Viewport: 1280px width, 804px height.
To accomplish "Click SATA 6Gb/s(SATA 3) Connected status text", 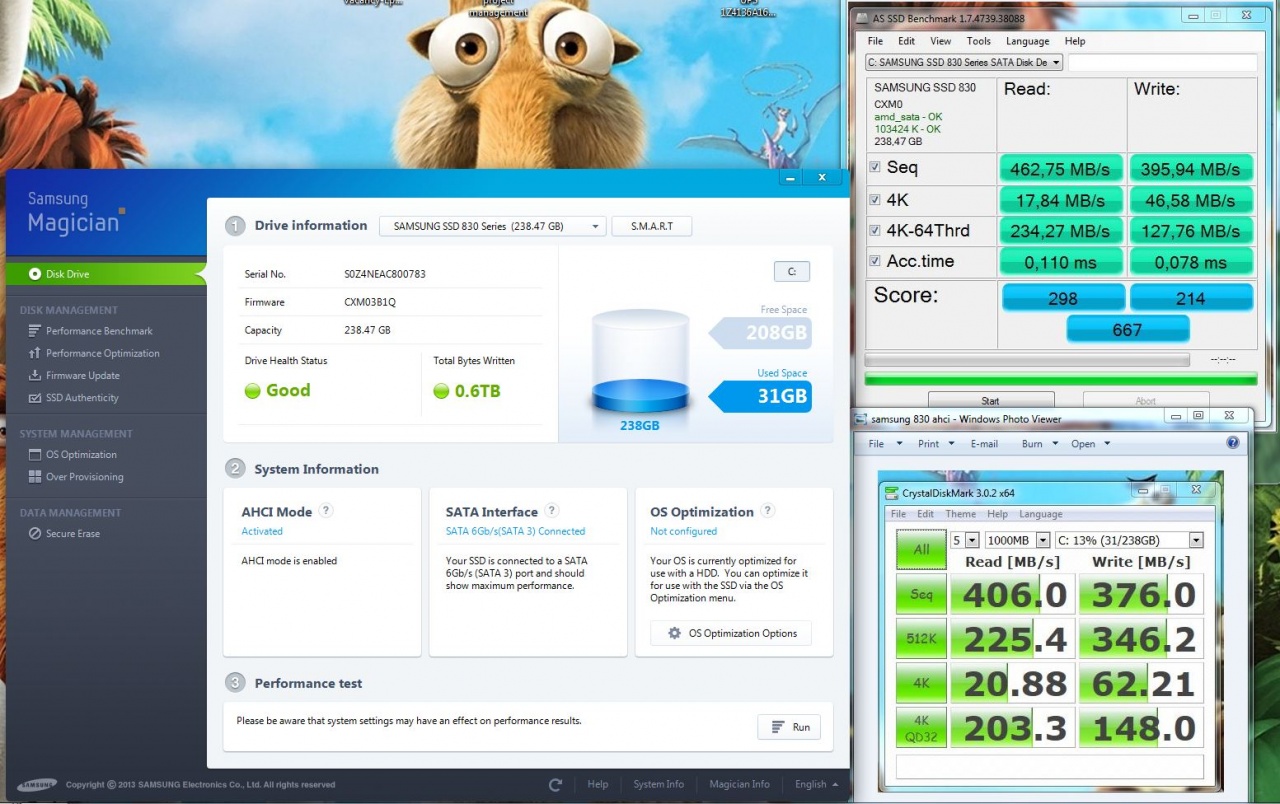I will tap(515, 531).
